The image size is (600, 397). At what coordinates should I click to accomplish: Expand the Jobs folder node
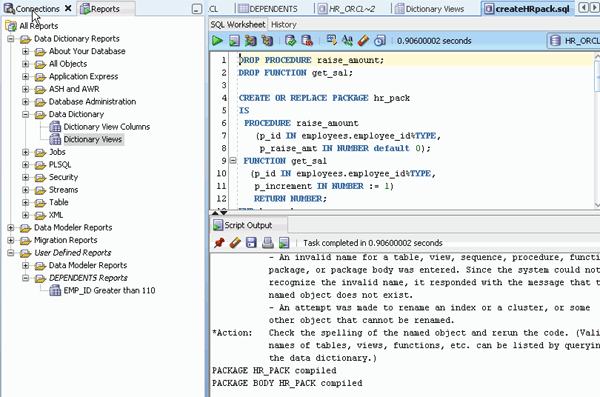tap(25, 152)
